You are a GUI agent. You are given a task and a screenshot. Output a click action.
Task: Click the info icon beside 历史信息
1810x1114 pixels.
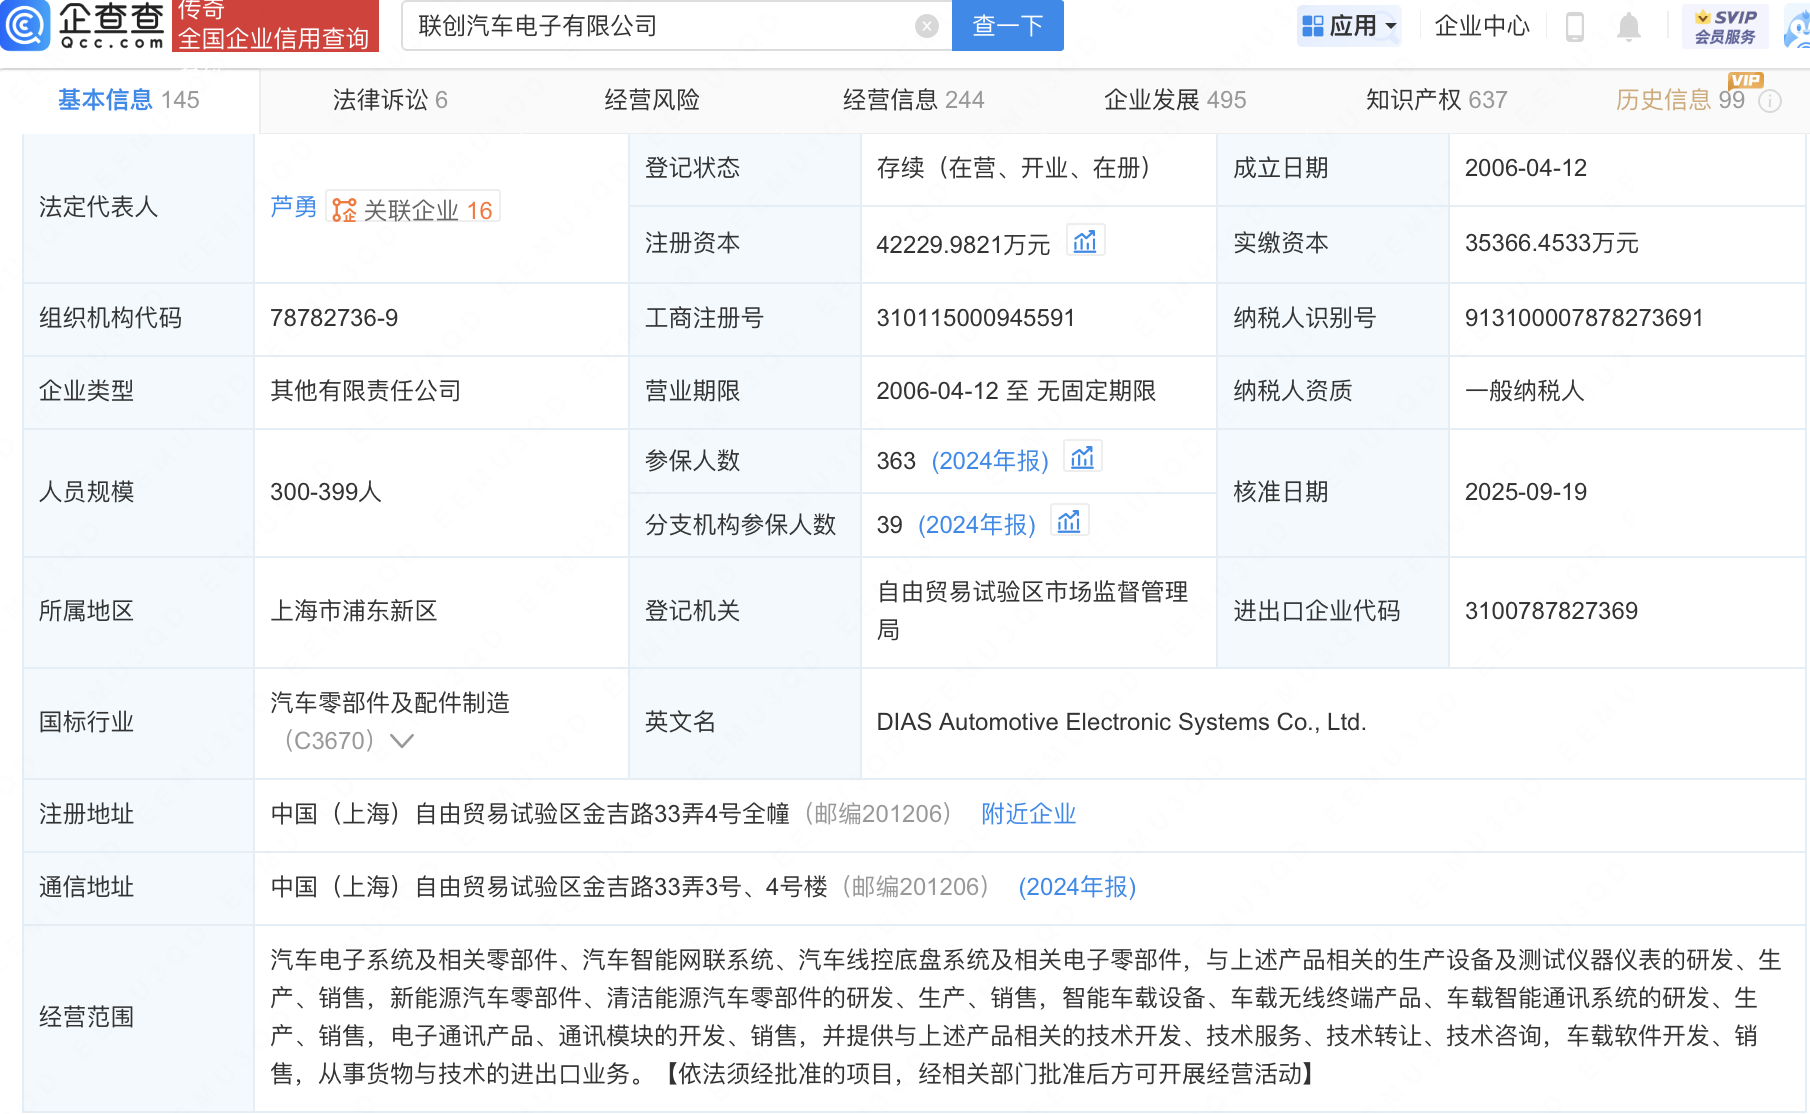1770,101
